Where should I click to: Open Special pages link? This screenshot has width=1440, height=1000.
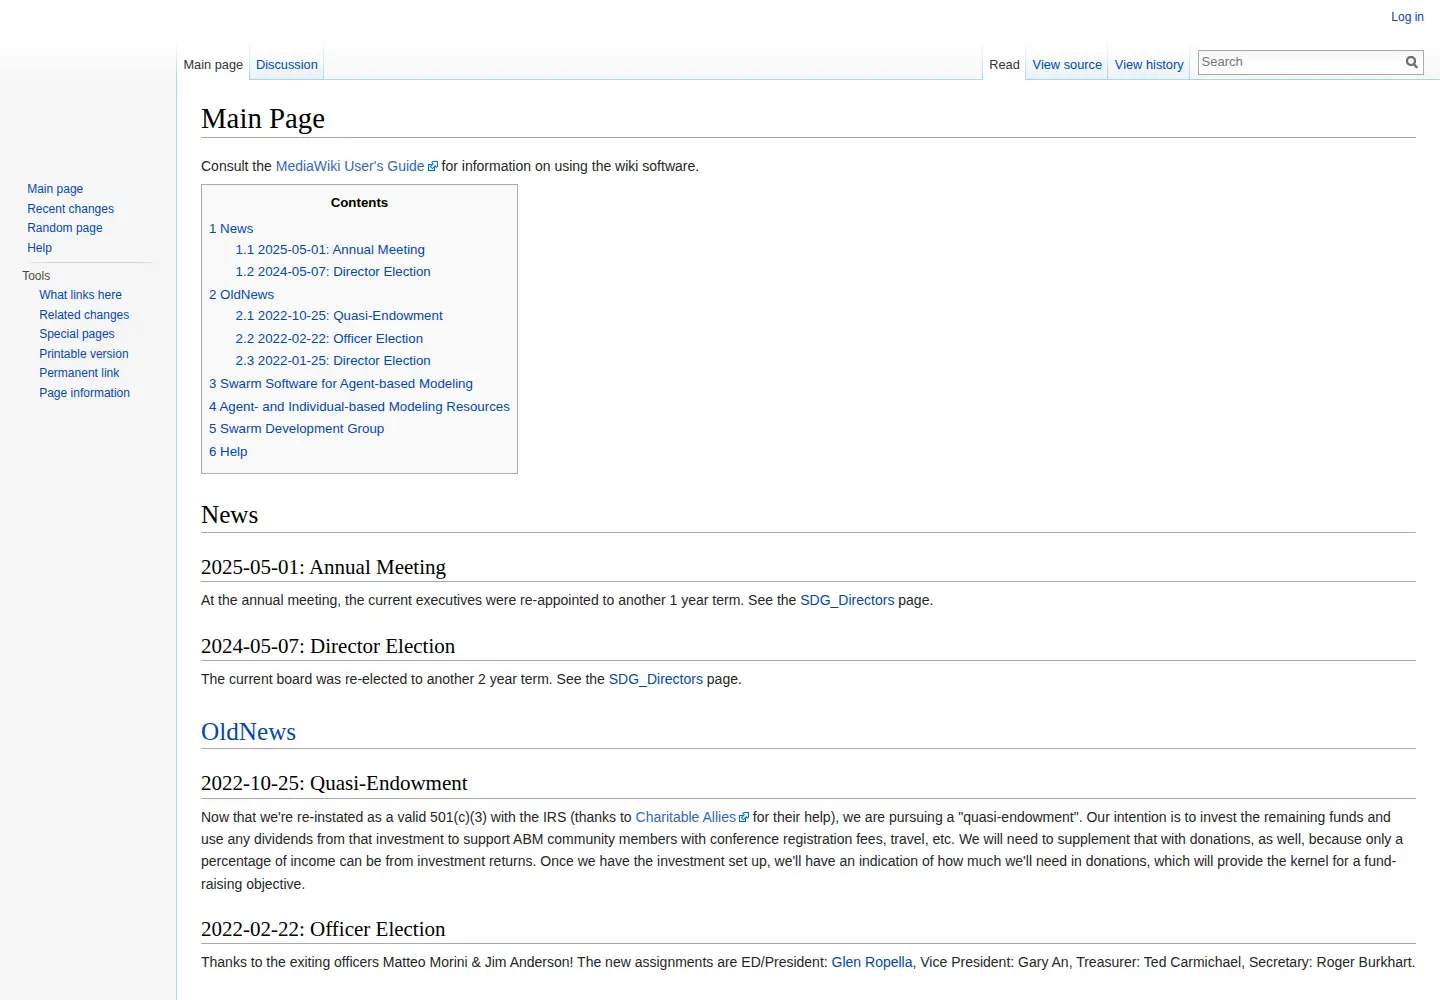[x=76, y=334]
